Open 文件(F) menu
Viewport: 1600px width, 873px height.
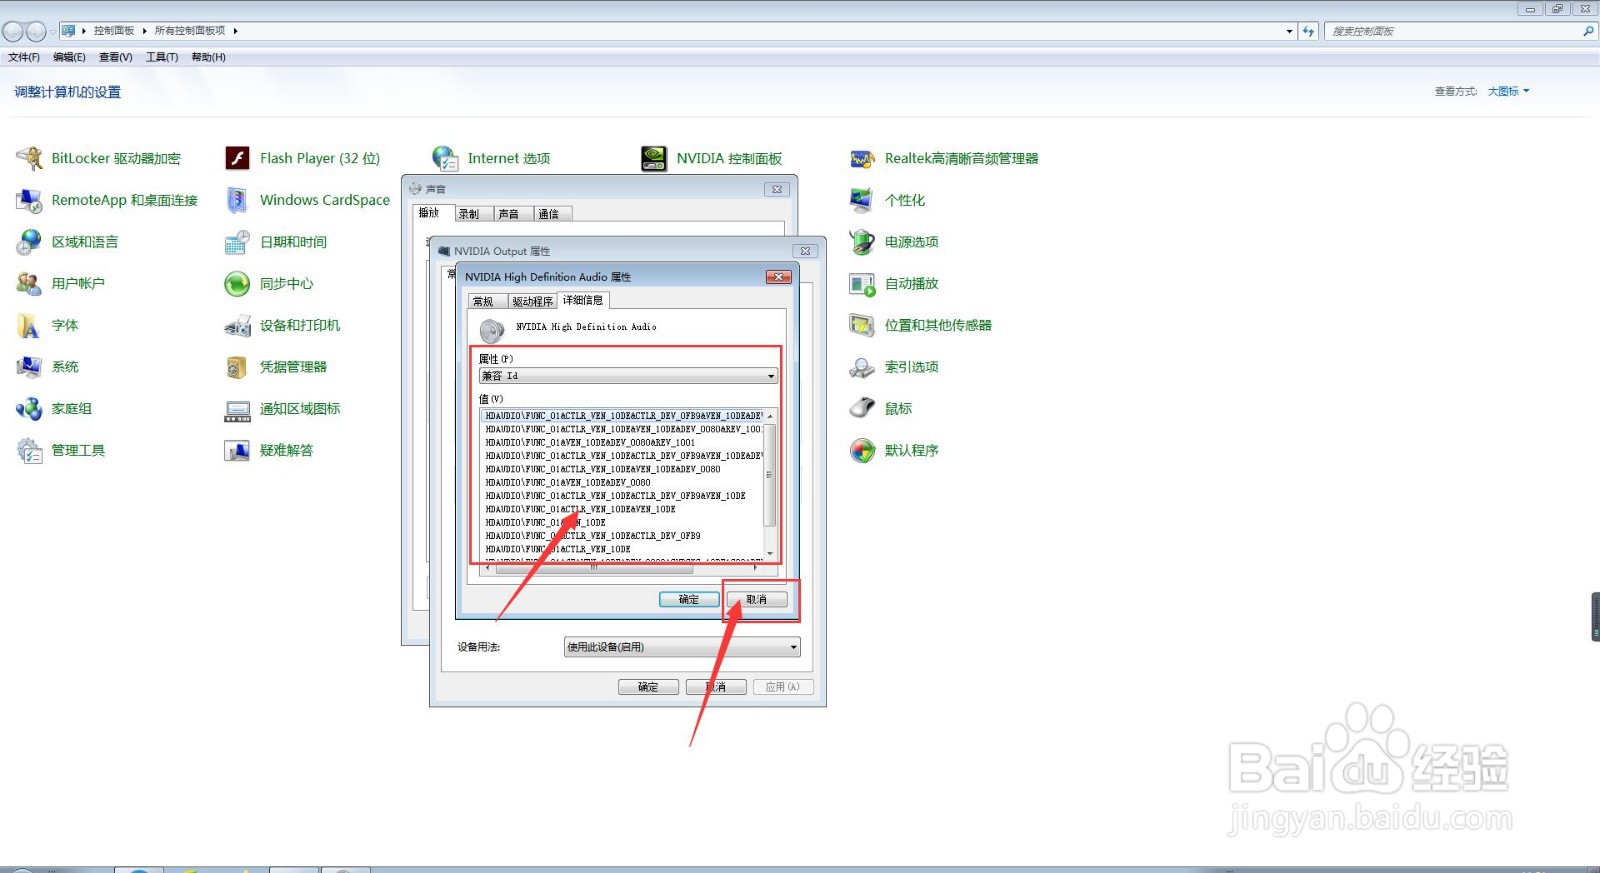24,57
